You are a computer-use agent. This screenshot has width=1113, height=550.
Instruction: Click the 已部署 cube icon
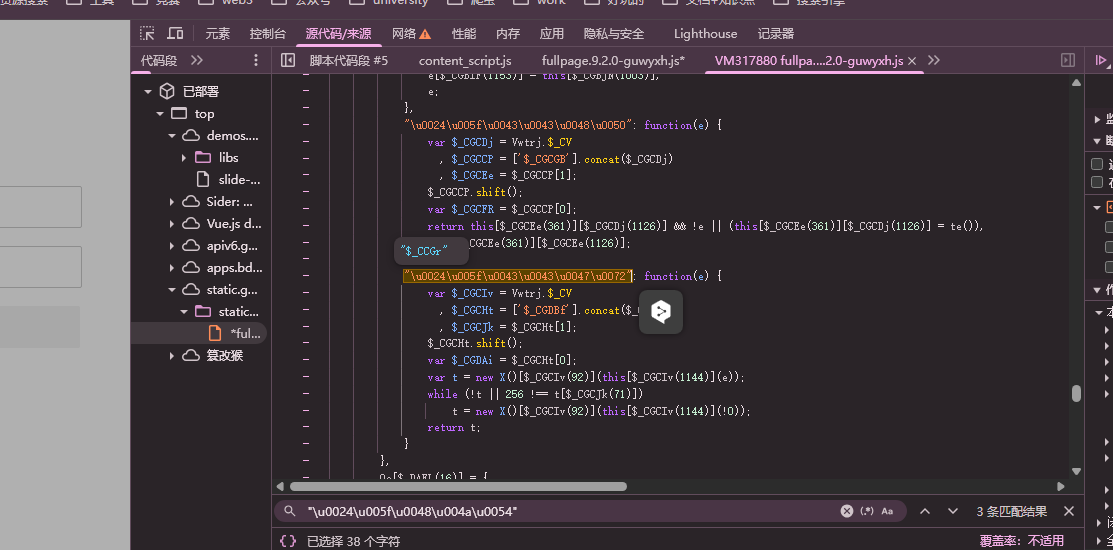[x=166, y=91]
